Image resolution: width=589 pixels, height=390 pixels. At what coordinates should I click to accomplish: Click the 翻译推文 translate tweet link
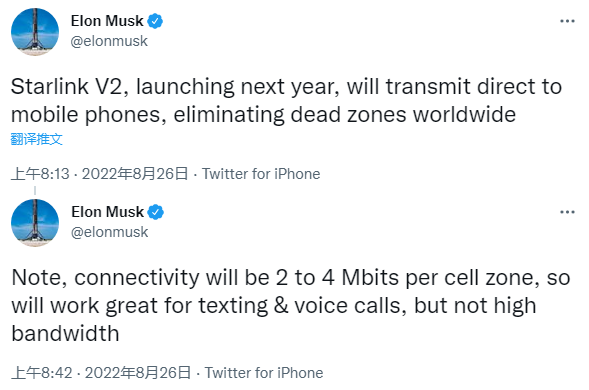coord(36,139)
